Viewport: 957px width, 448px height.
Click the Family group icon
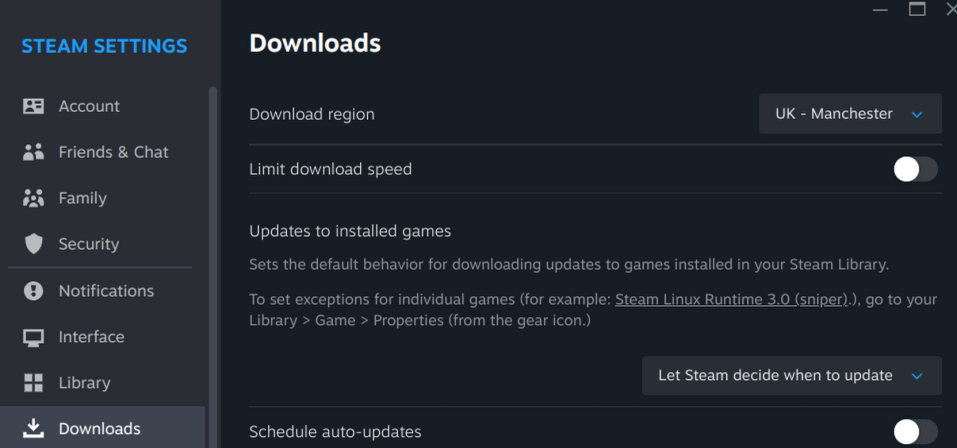pyautogui.click(x=33, y=198)
